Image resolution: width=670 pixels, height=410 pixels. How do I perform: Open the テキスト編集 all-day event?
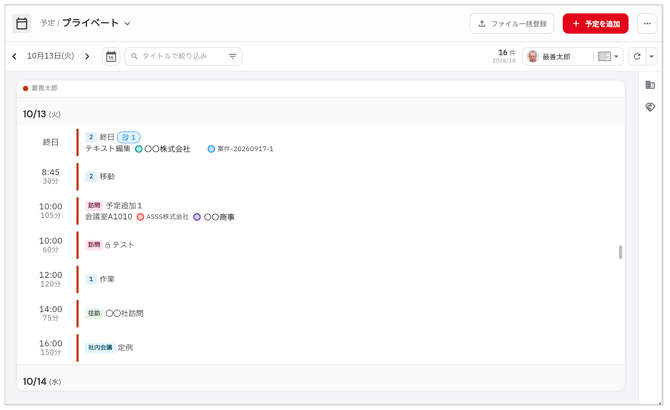click(x=108, y=149)
